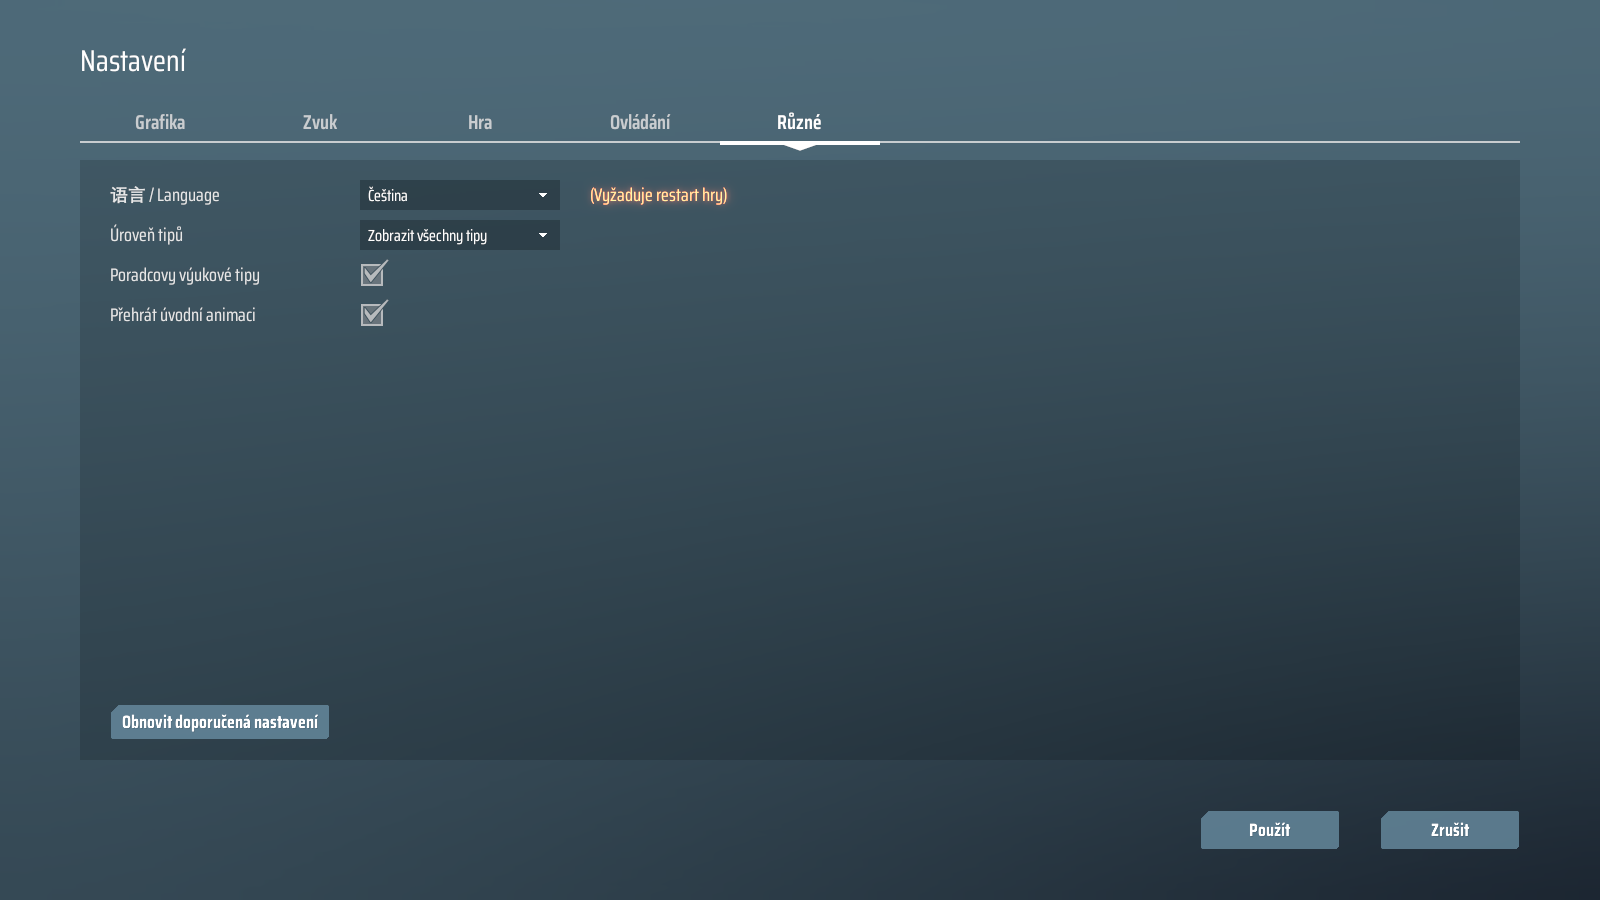The image size is (1600, 900).
Task: Click the 'Úroveň tipů' label
Action: click(146, 235)
